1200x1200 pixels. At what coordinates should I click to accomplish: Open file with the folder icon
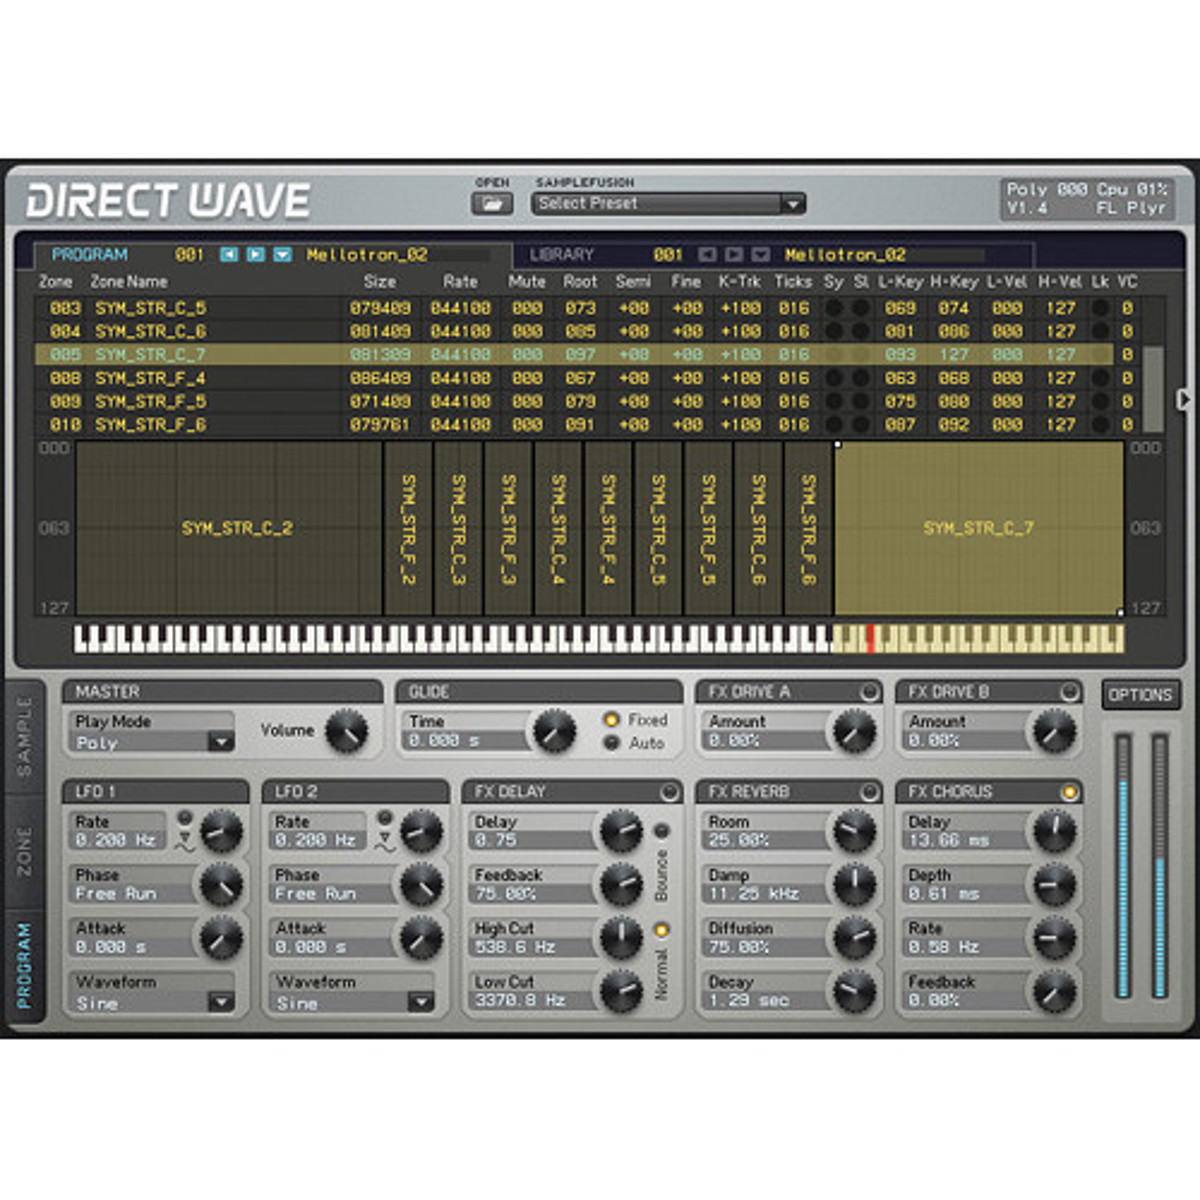tap(491, 204)
